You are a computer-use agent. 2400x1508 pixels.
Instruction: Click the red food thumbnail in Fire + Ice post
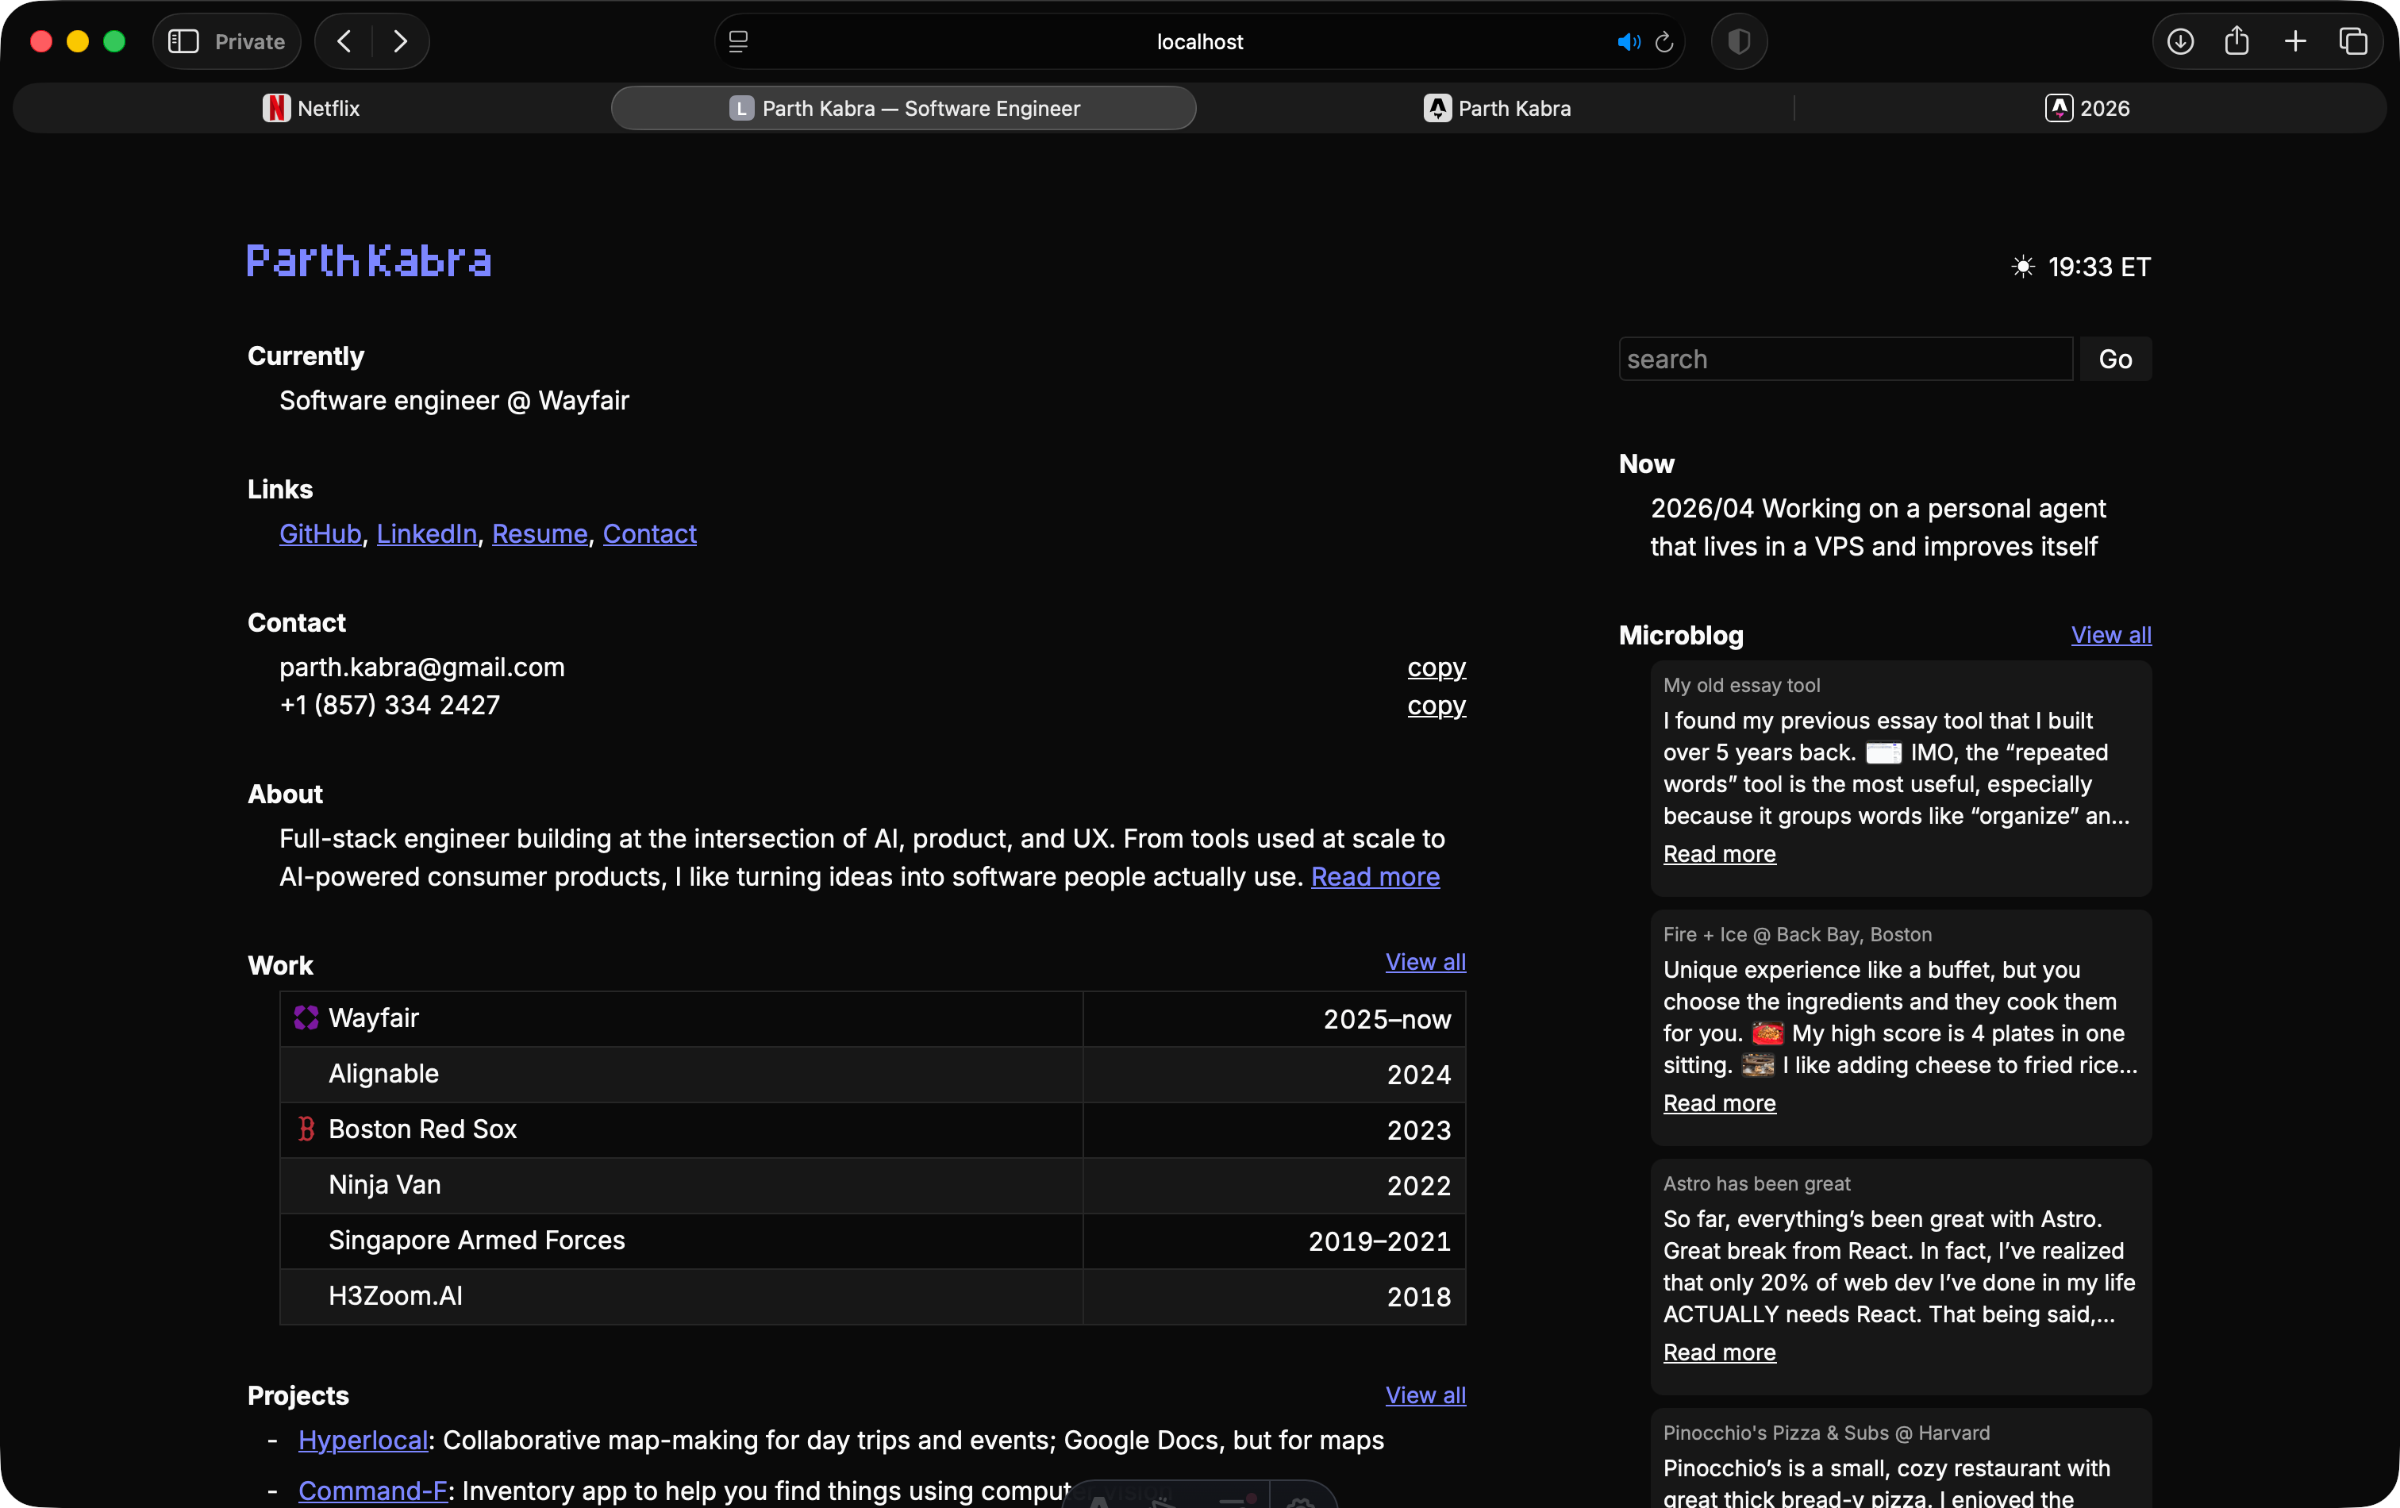pyautogui.click(x=1767, y=1033)
